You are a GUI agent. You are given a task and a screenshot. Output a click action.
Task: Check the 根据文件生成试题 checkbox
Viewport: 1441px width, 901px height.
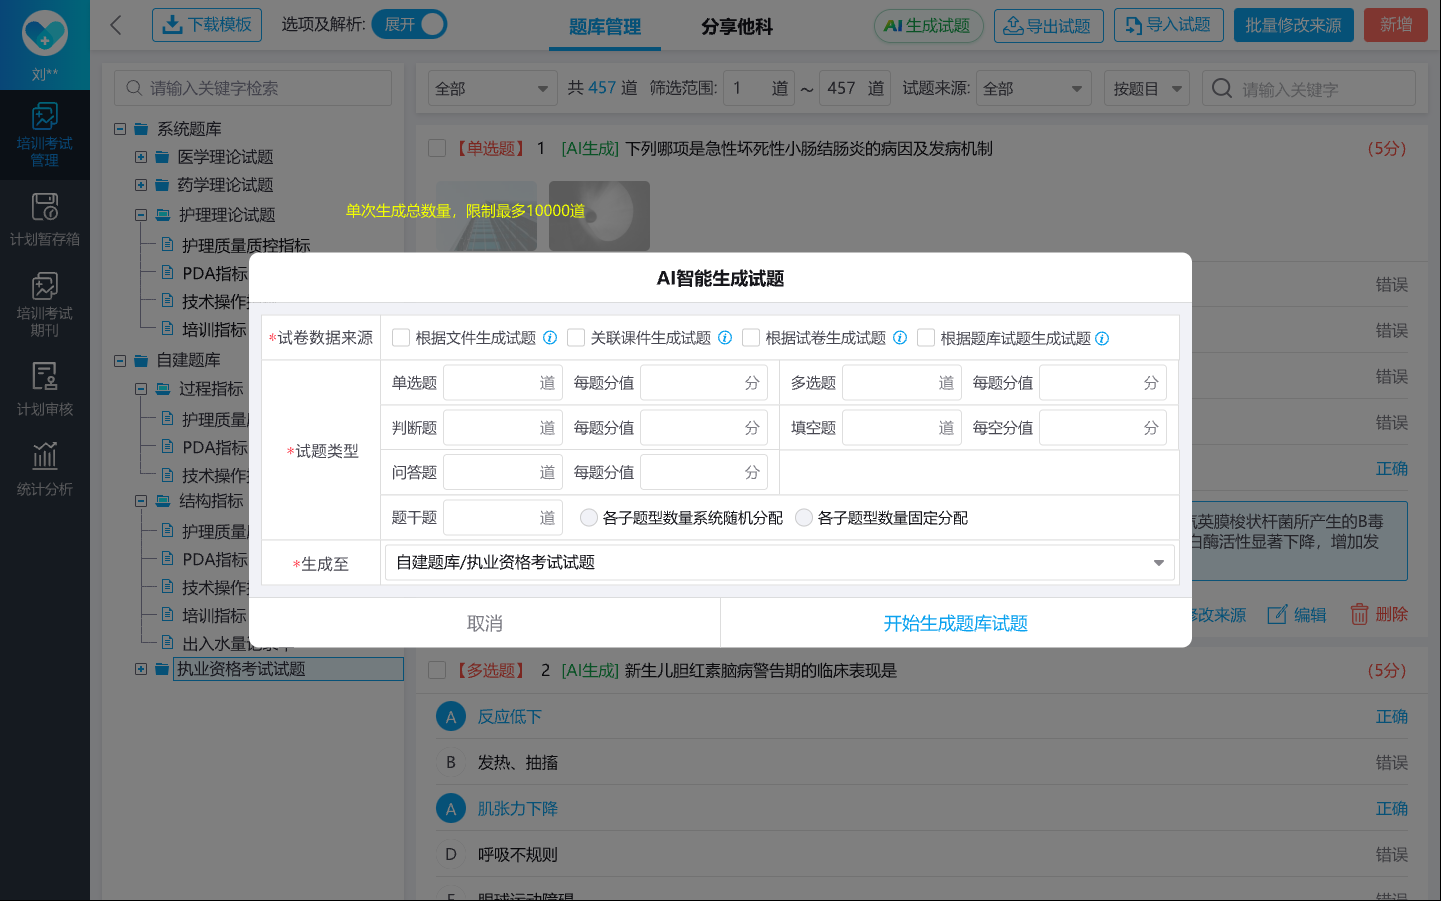coord(401,338)
